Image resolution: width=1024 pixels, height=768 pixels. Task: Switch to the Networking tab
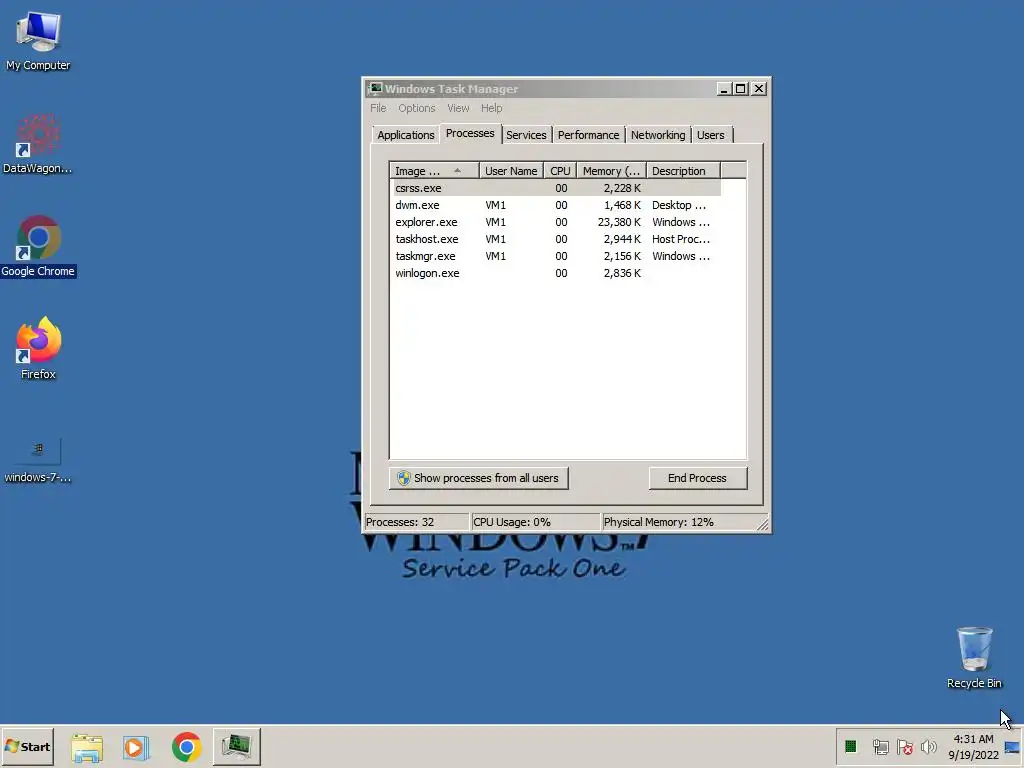tap(658, 135)
